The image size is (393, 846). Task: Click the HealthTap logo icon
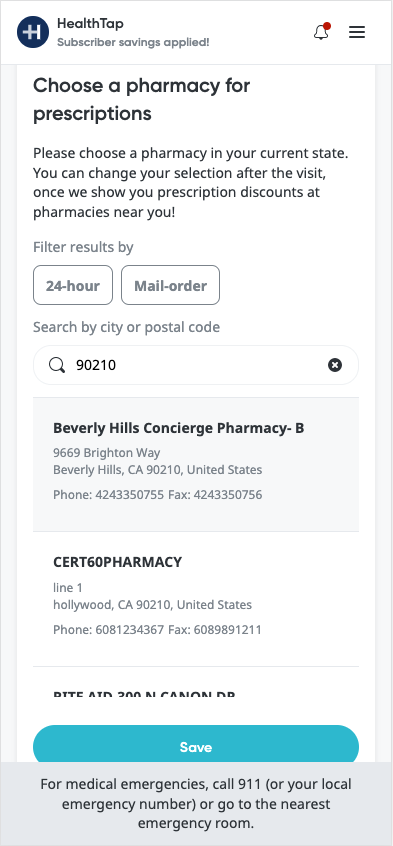tap(33, 32)
